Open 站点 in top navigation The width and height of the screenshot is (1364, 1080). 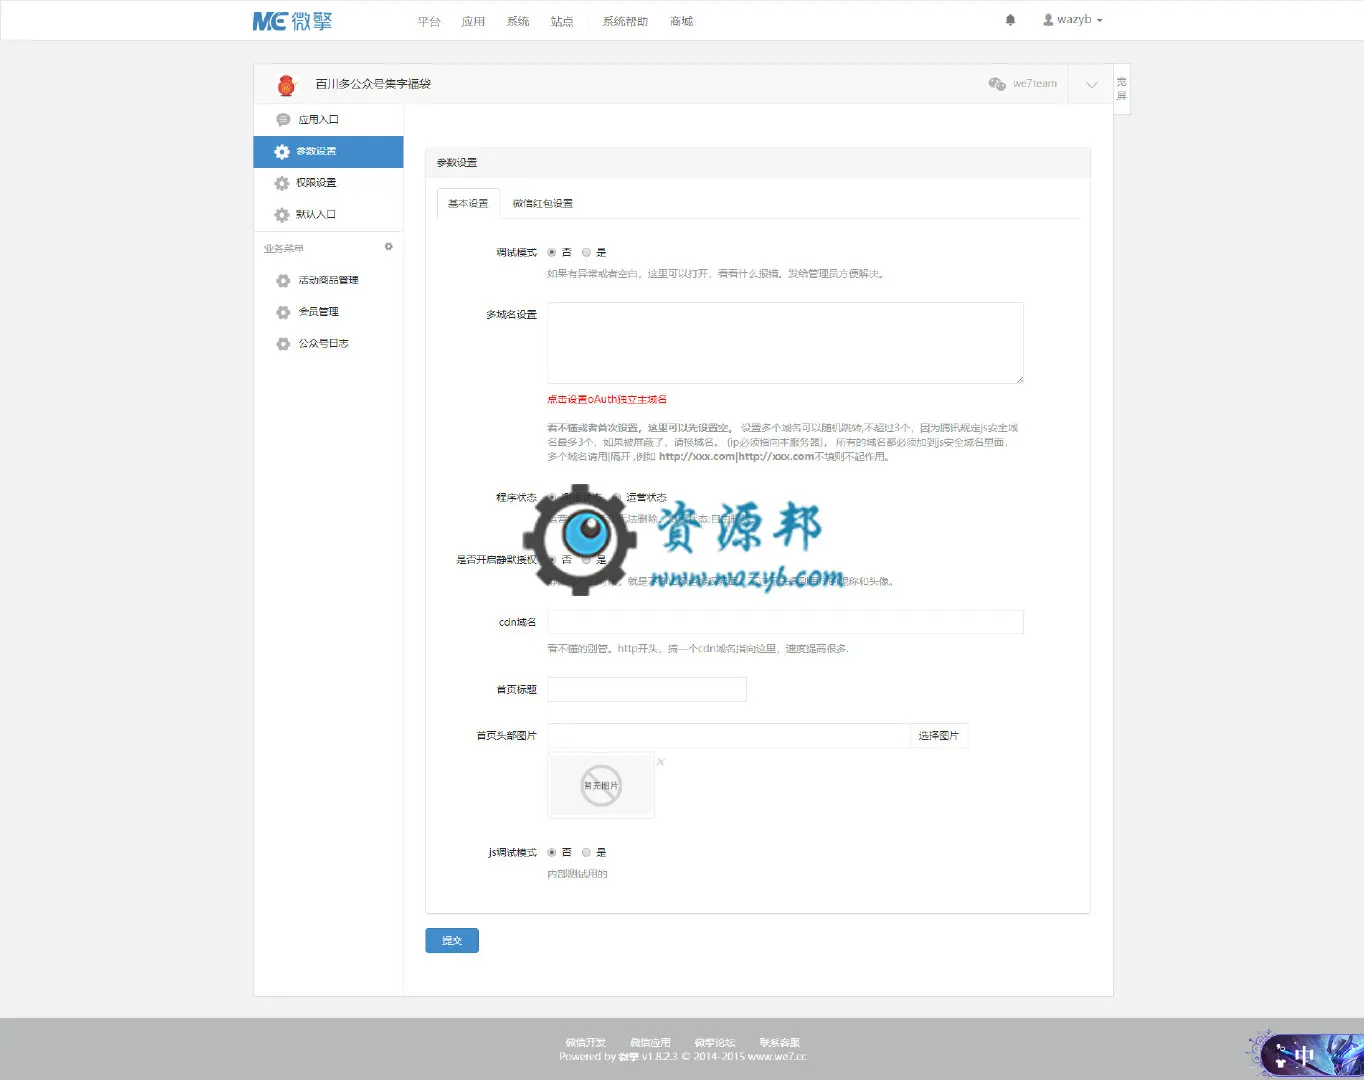pos(562,21)
